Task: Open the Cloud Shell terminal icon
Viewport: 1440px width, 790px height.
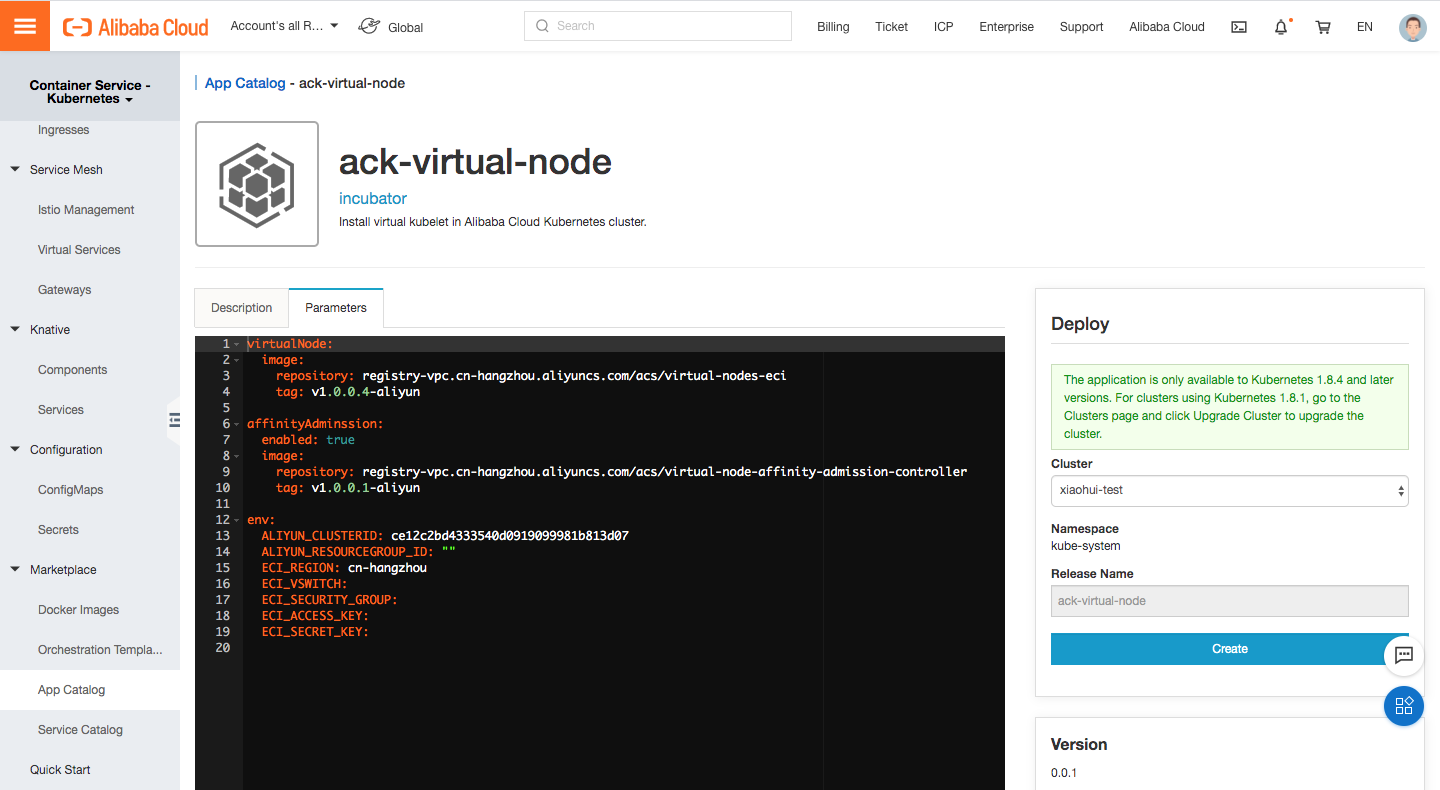Action: click(x=1239, y=27)
